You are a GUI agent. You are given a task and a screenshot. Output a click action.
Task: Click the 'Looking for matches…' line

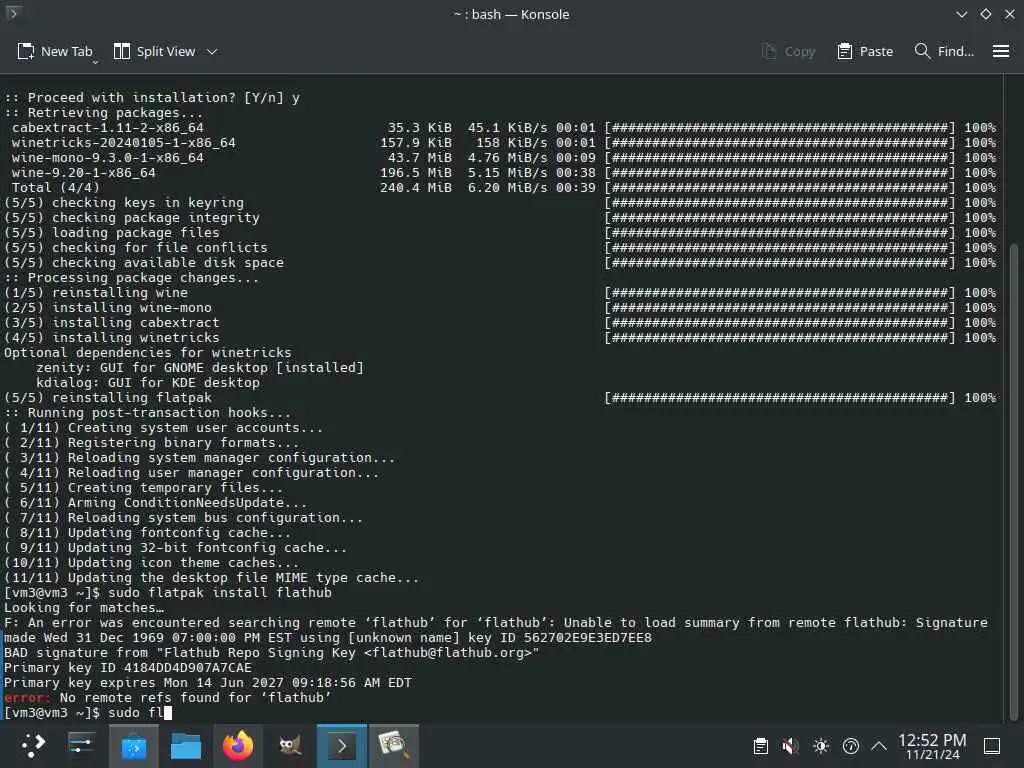(84, 607)
